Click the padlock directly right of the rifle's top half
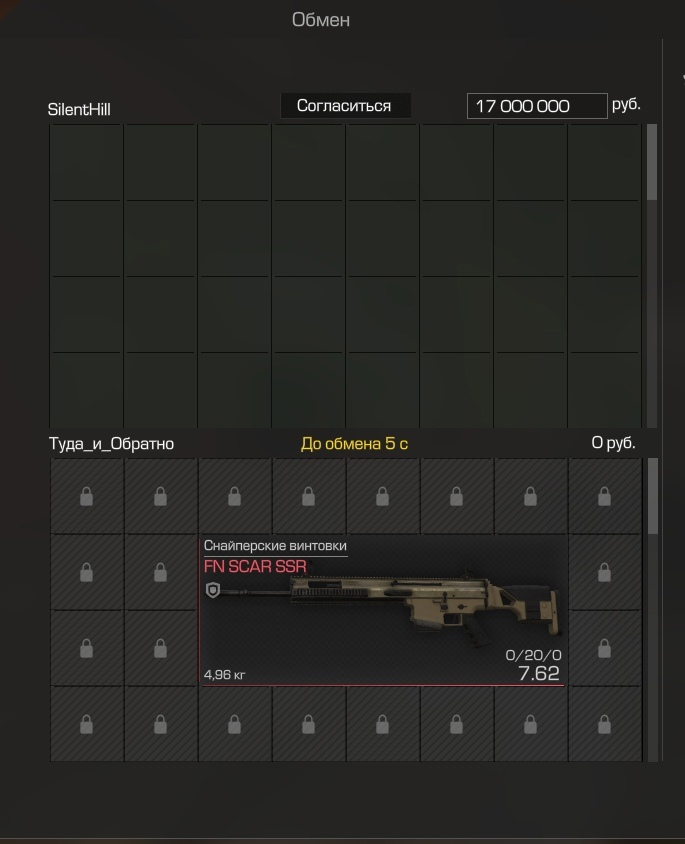Image resolution: width=685 pixels, height=844 pixels. coord(604,572)
